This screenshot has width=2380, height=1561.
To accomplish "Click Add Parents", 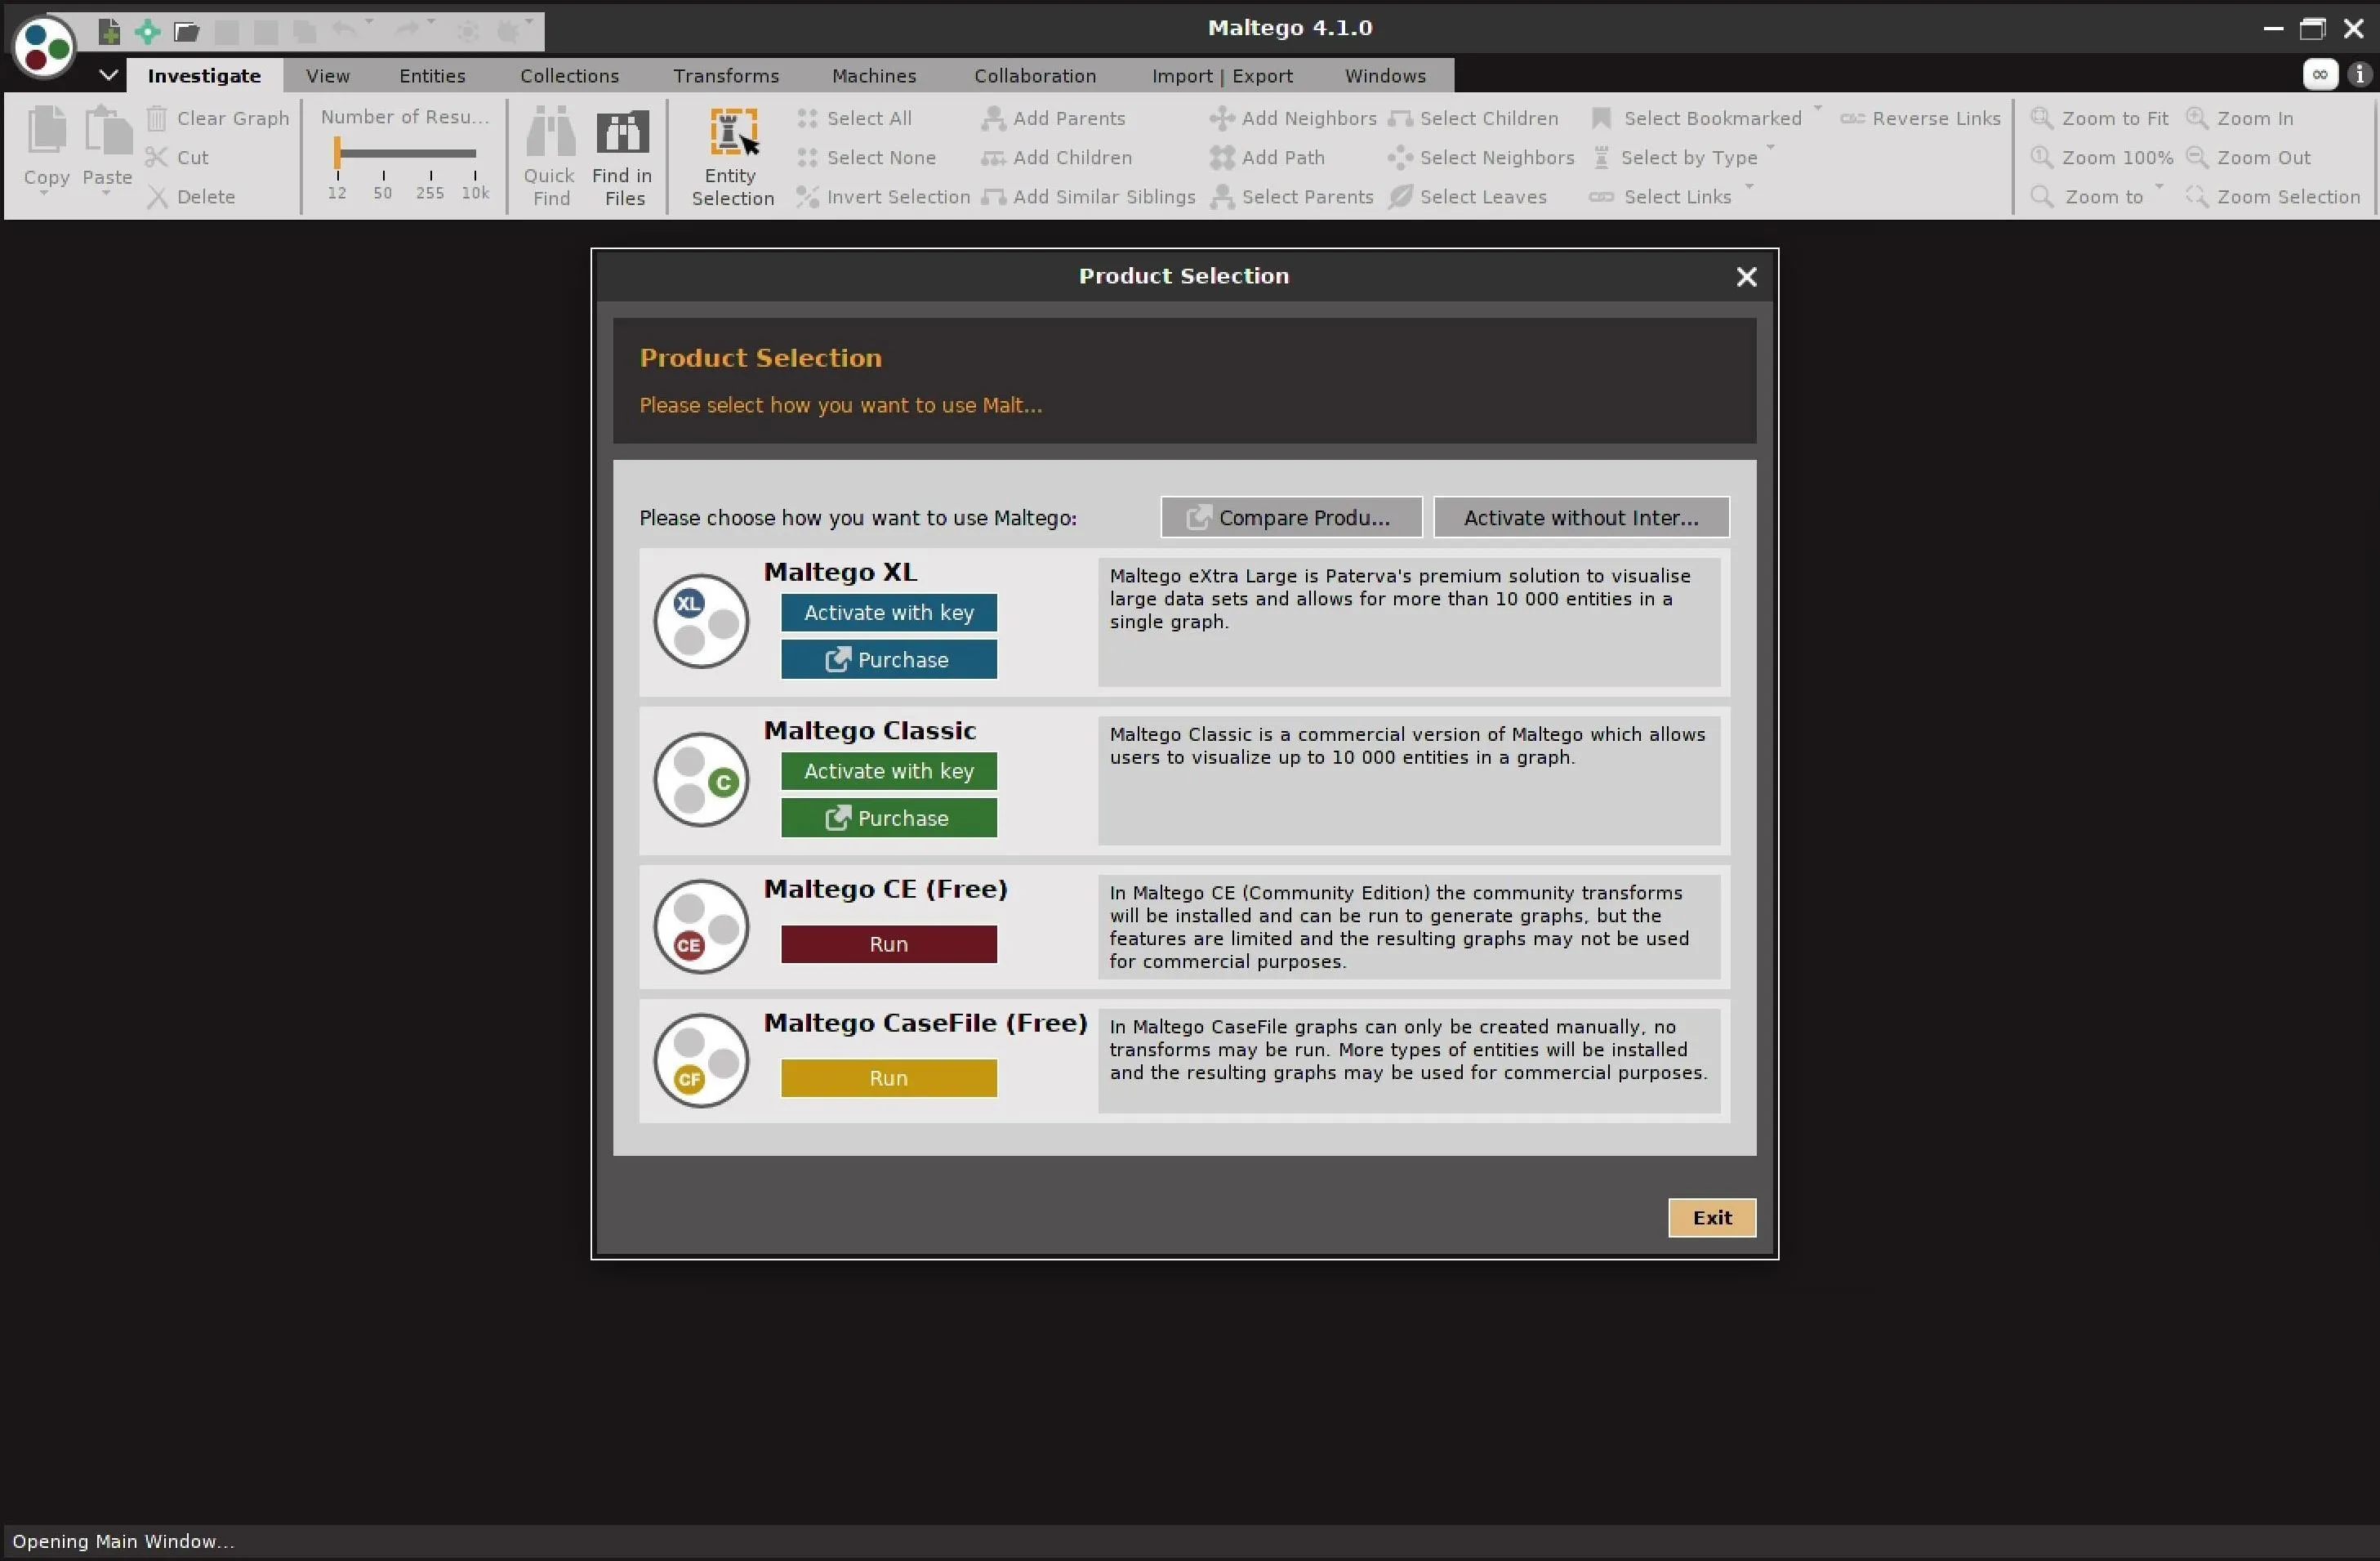I will click(x=1054, y=118).
